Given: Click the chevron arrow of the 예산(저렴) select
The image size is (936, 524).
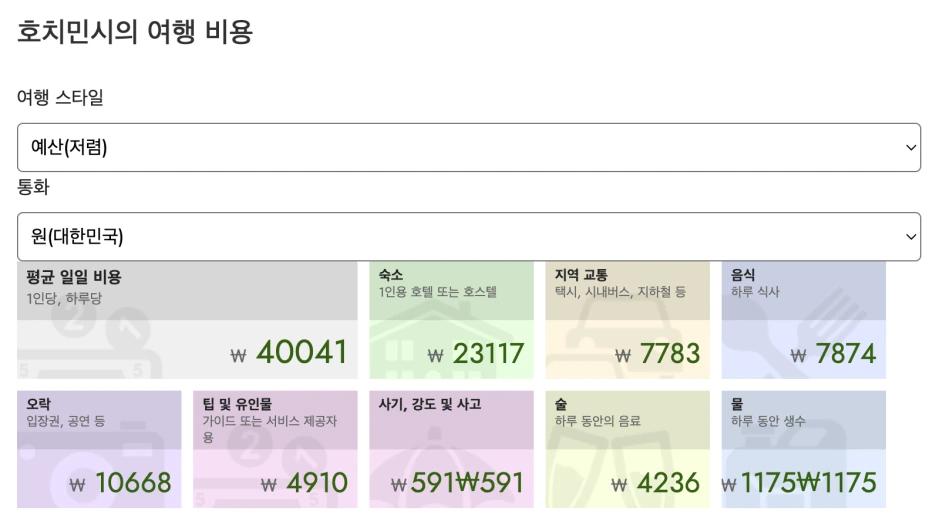Looking at the screenshot, I should [910, 147].
